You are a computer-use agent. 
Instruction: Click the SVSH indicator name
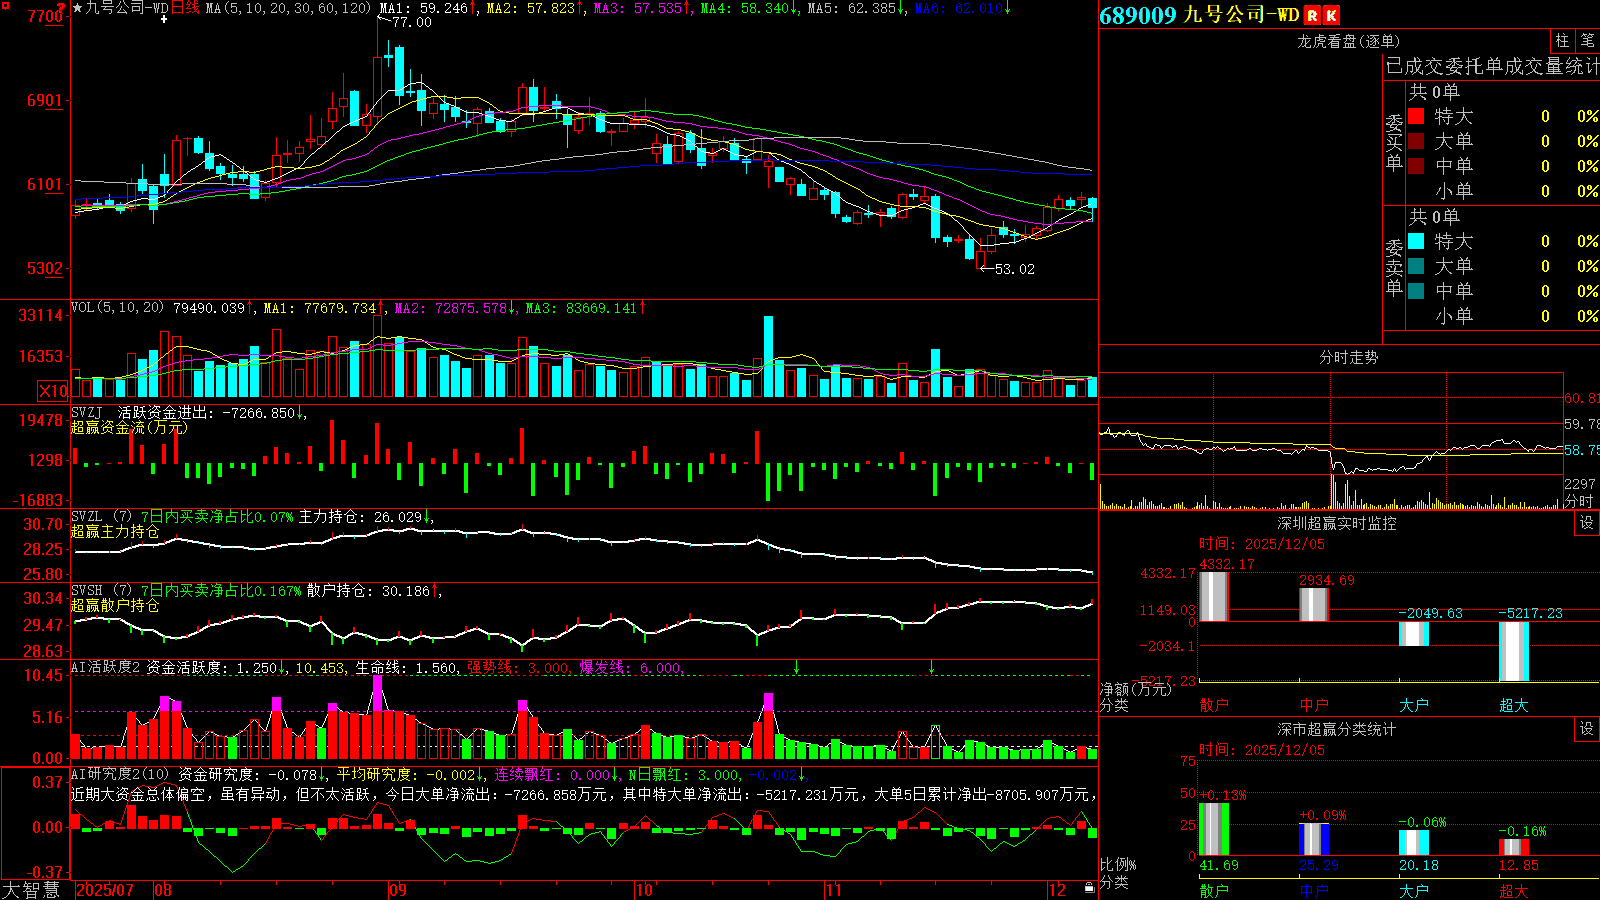pos(87,590)
